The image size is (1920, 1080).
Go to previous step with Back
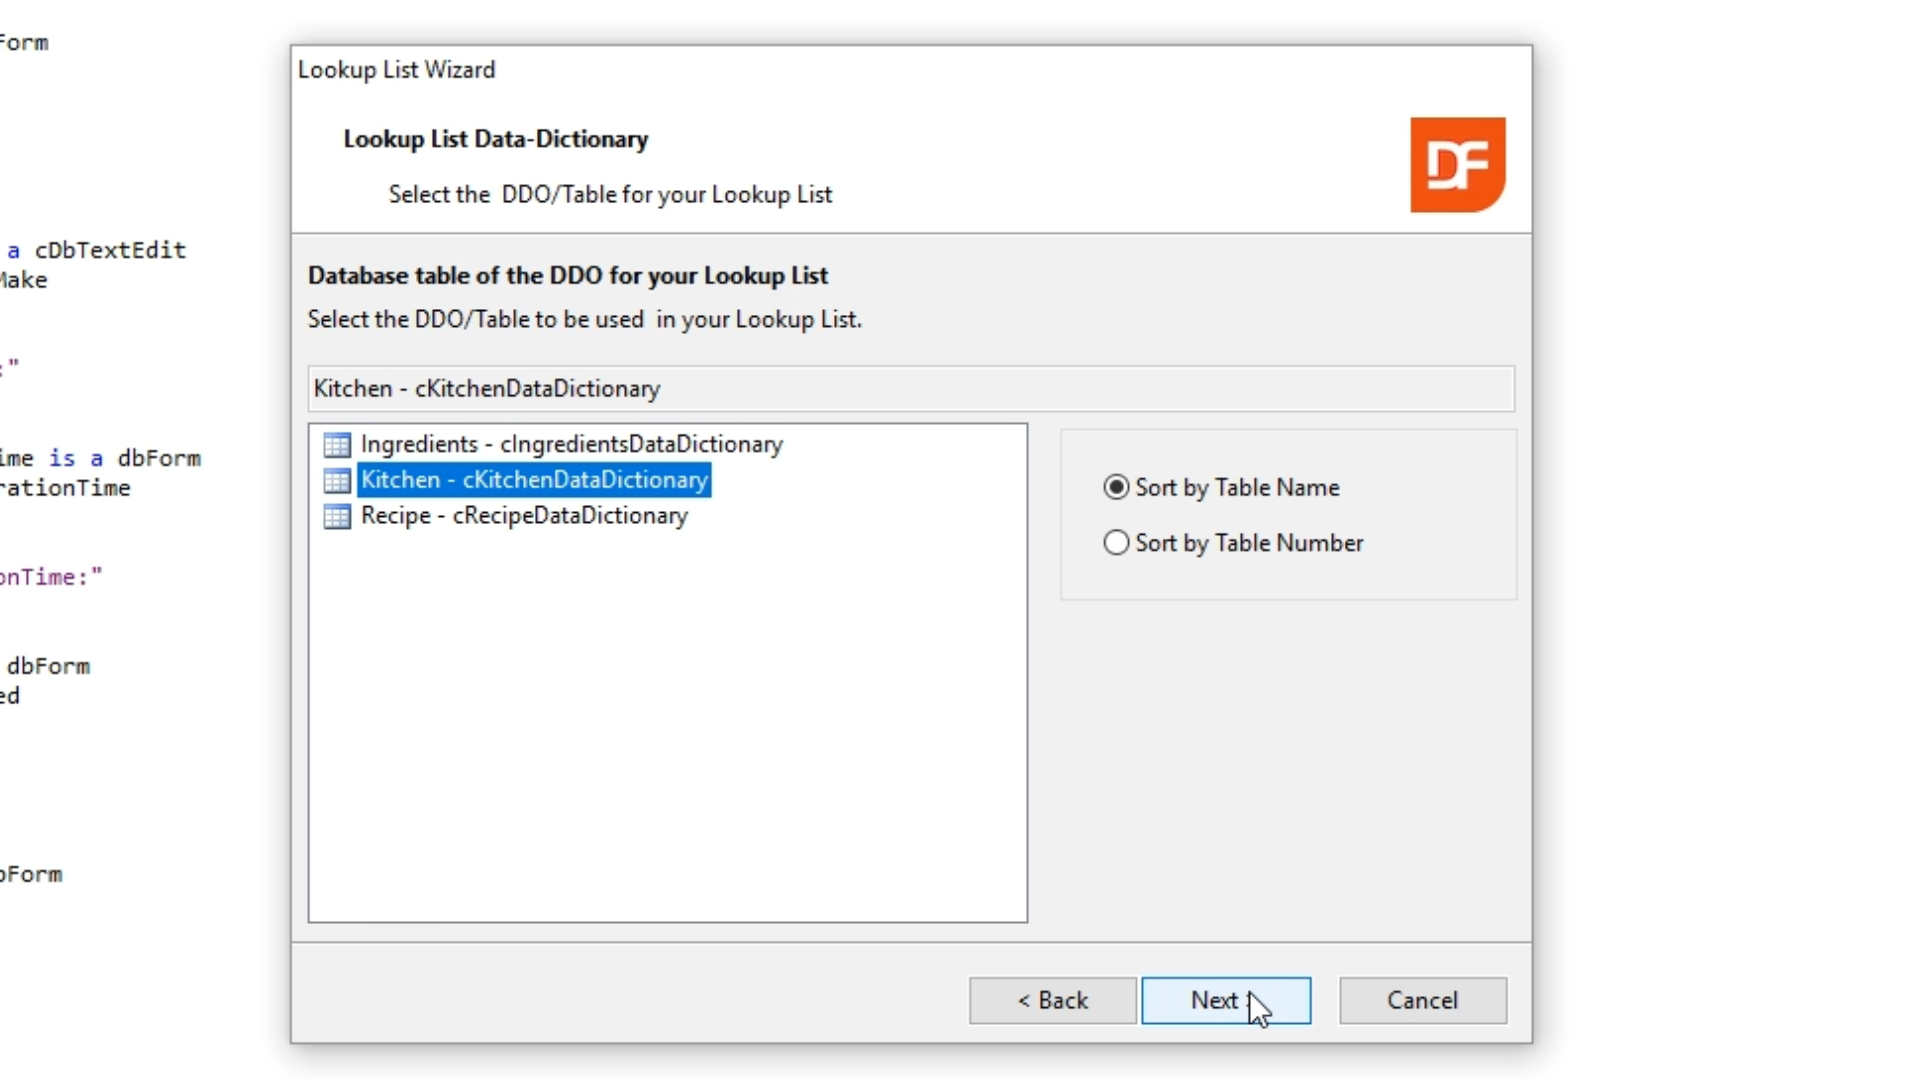[1052, 1000]
